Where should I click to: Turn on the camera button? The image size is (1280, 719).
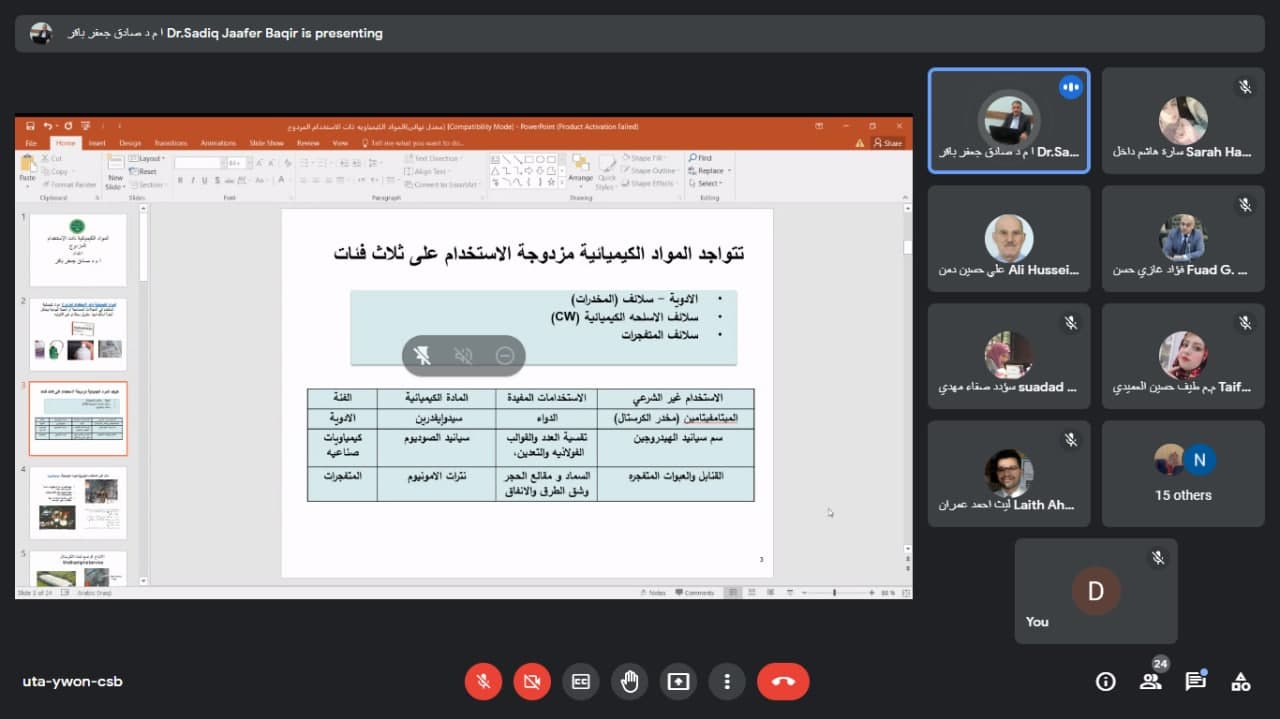coord(532,681)
